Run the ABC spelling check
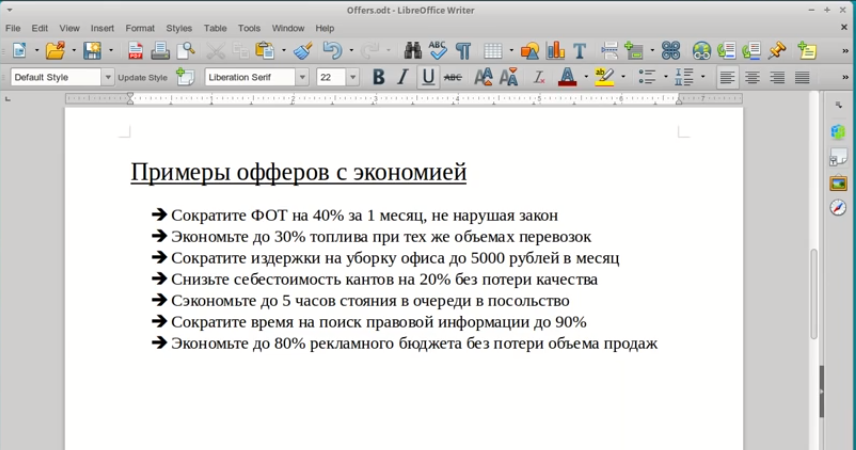 point(437,51)
